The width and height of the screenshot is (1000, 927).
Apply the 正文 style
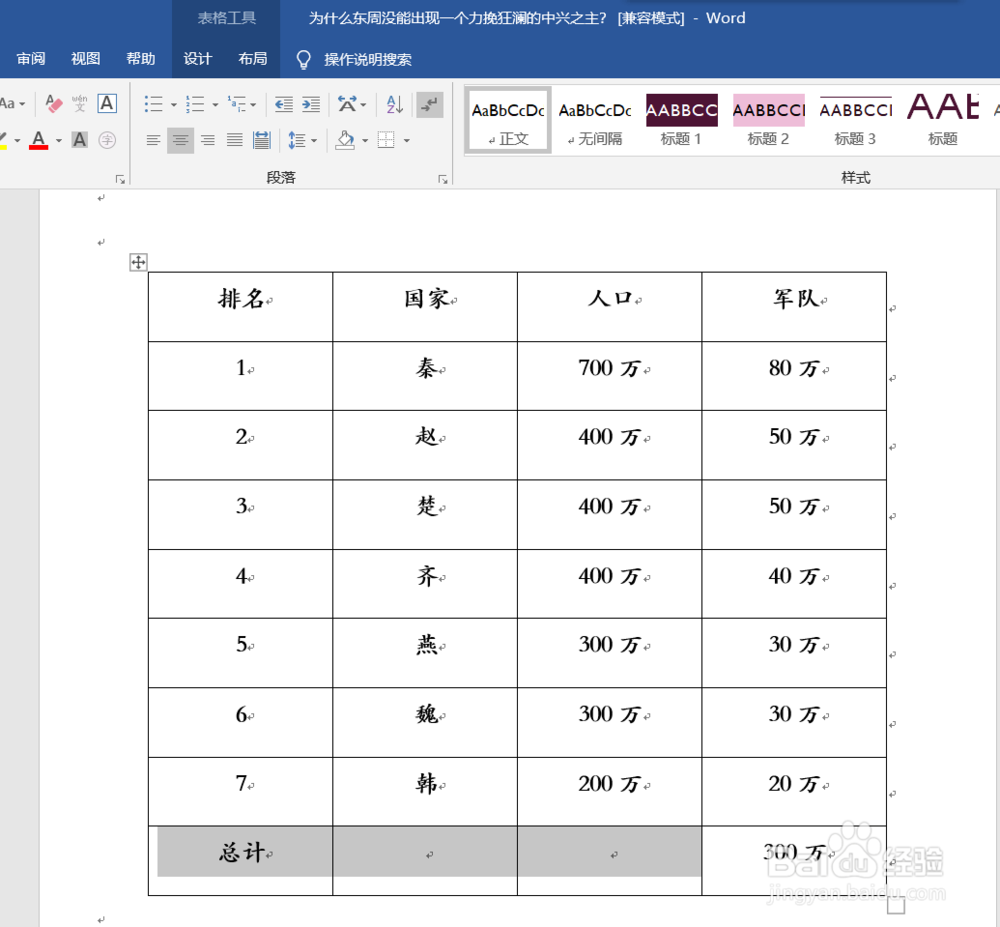(508, 120)
